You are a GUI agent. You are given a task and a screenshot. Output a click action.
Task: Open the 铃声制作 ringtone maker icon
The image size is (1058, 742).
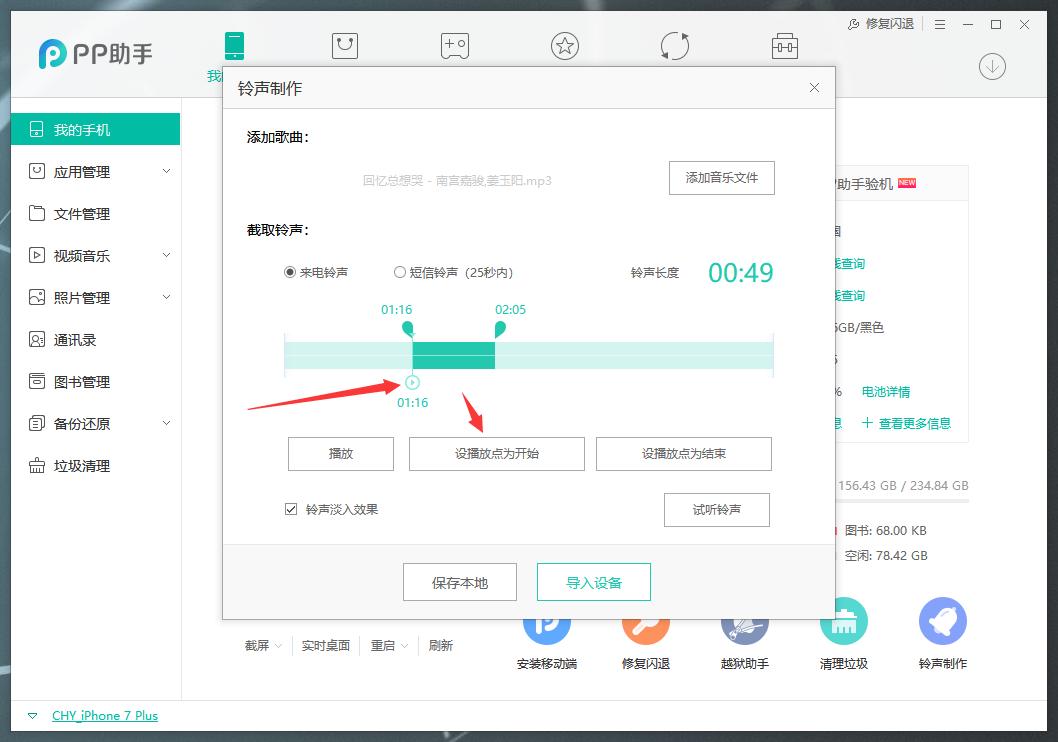pos(942,620)
